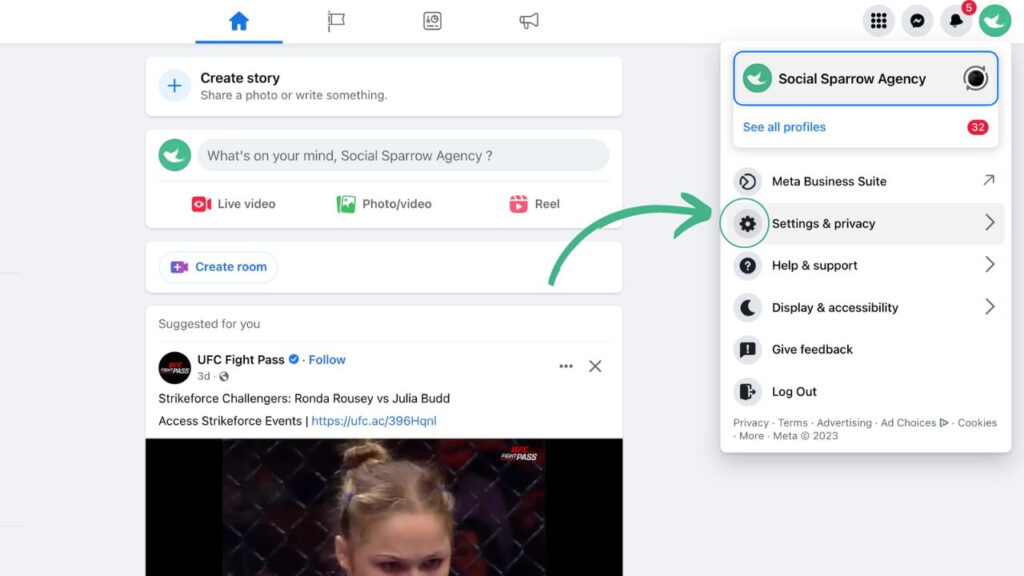Click the account avatar in top bar
This screenshot has width=1024, height=576.
pos(995,21)
